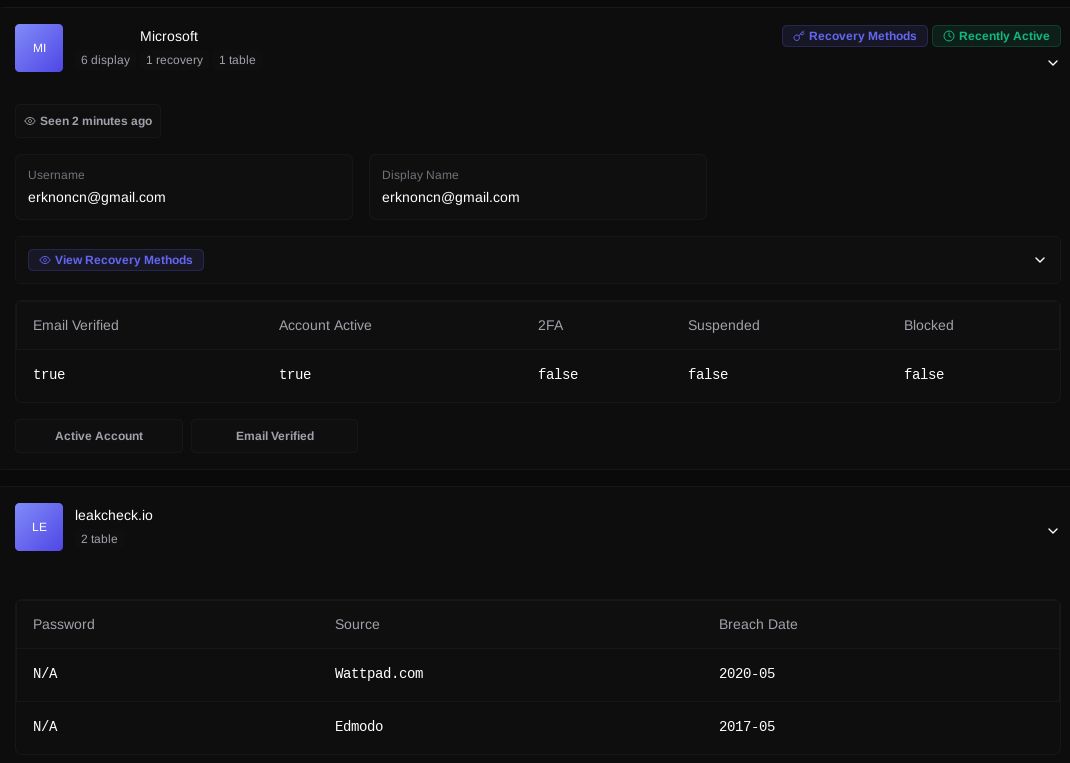Click the Suspended column header
Viewport: 1070px width, 763px height.
723,326
